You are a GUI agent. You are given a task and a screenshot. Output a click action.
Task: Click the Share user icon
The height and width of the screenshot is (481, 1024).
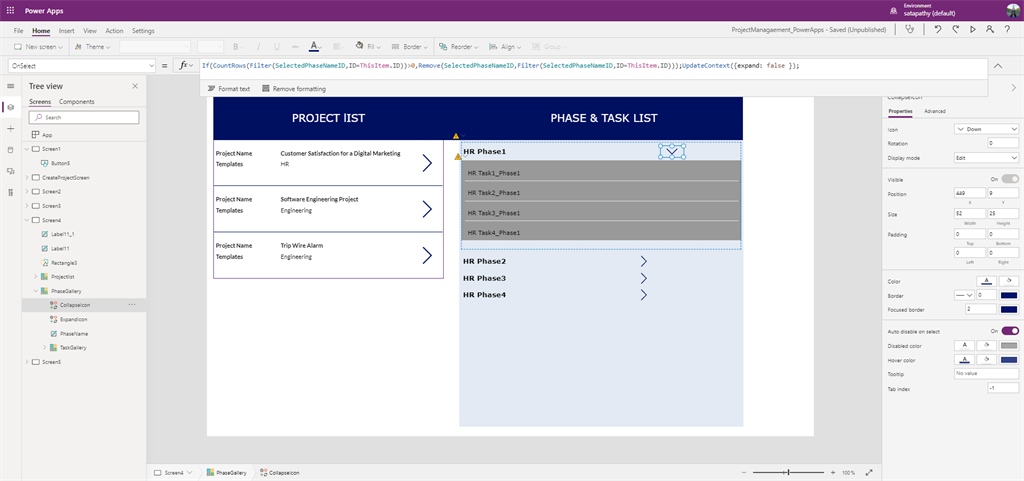[990, 30]
